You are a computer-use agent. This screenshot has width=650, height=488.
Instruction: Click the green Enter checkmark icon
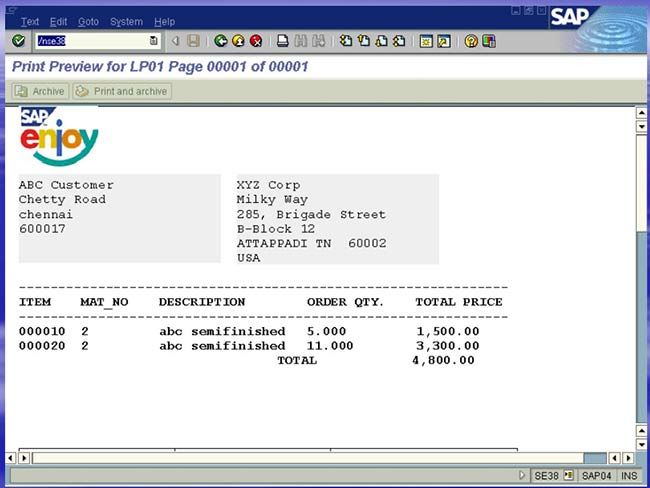click(18, 41)
